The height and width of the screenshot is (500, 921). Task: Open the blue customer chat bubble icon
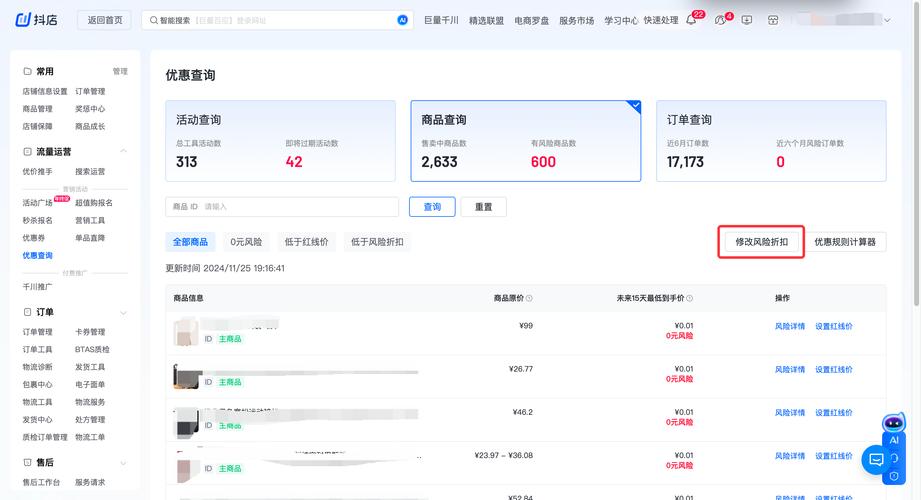tap(876, 460)
